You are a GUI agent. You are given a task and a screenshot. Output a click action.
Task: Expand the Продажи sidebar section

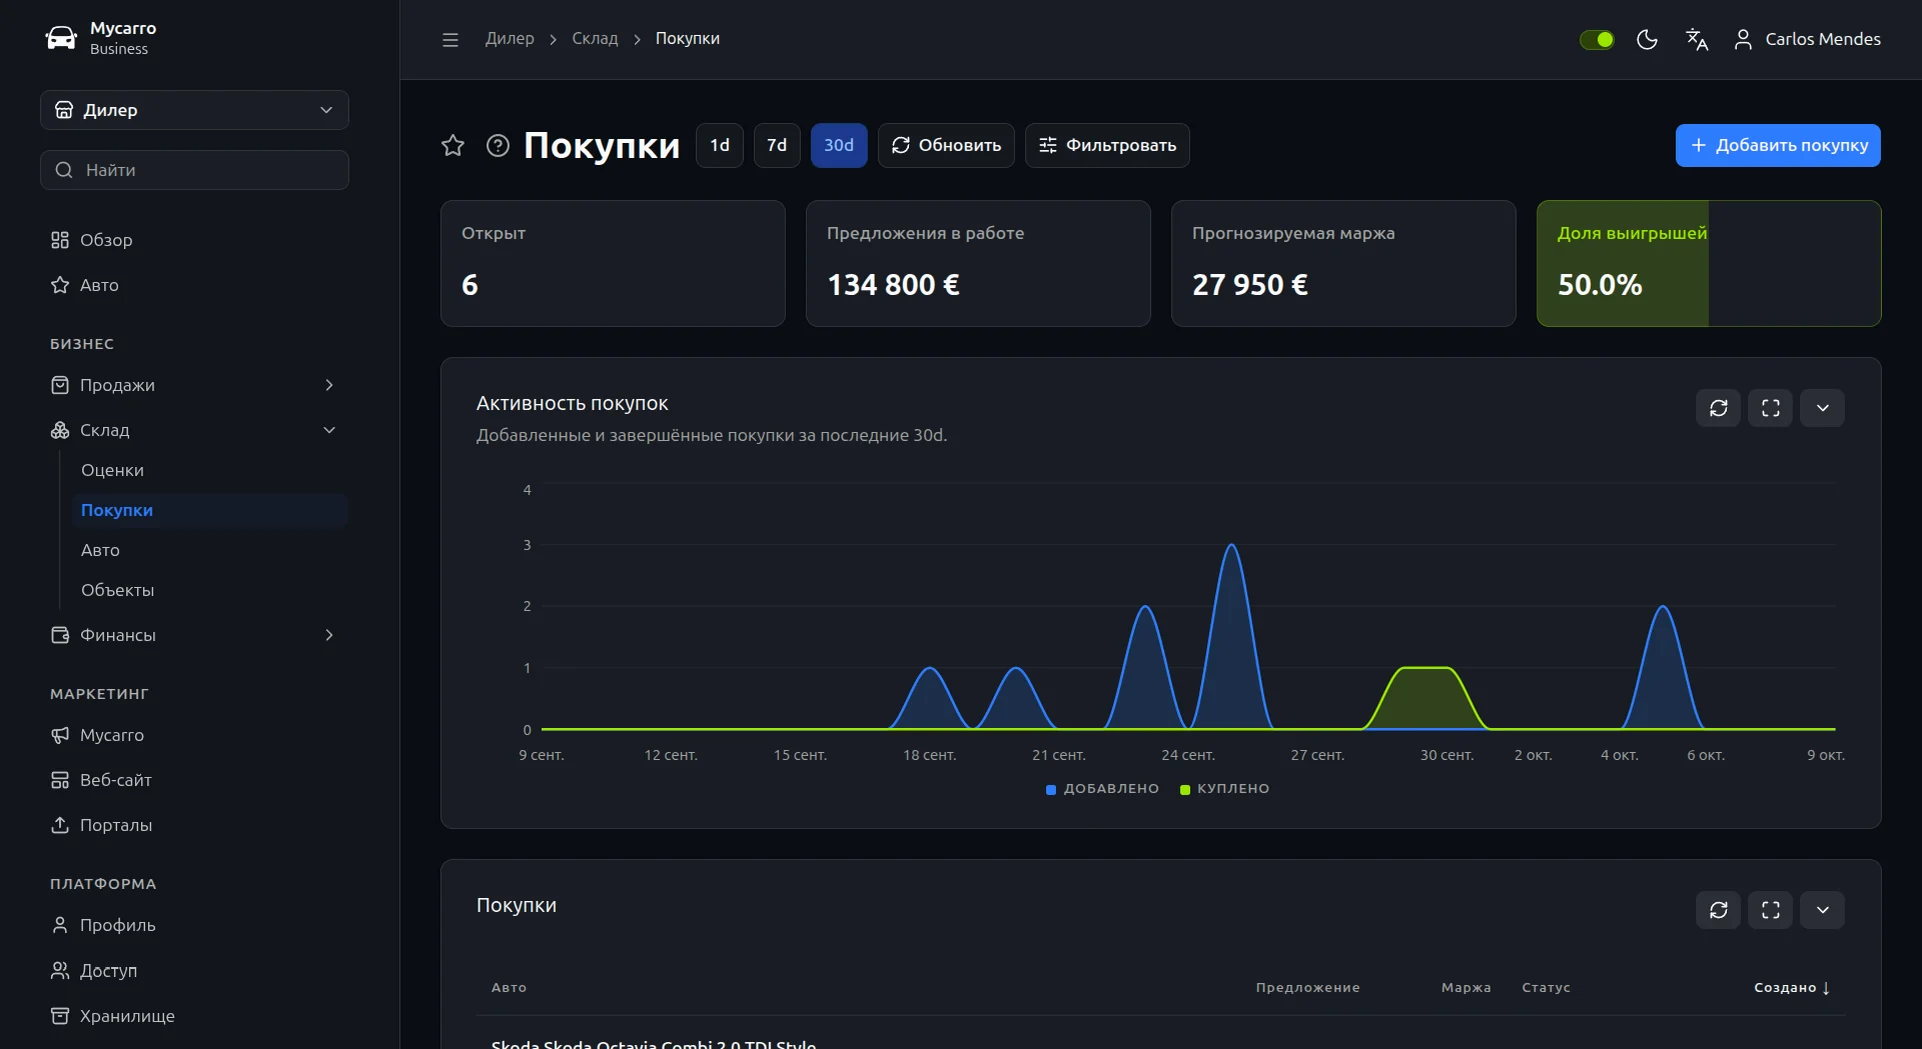(194, 385)
